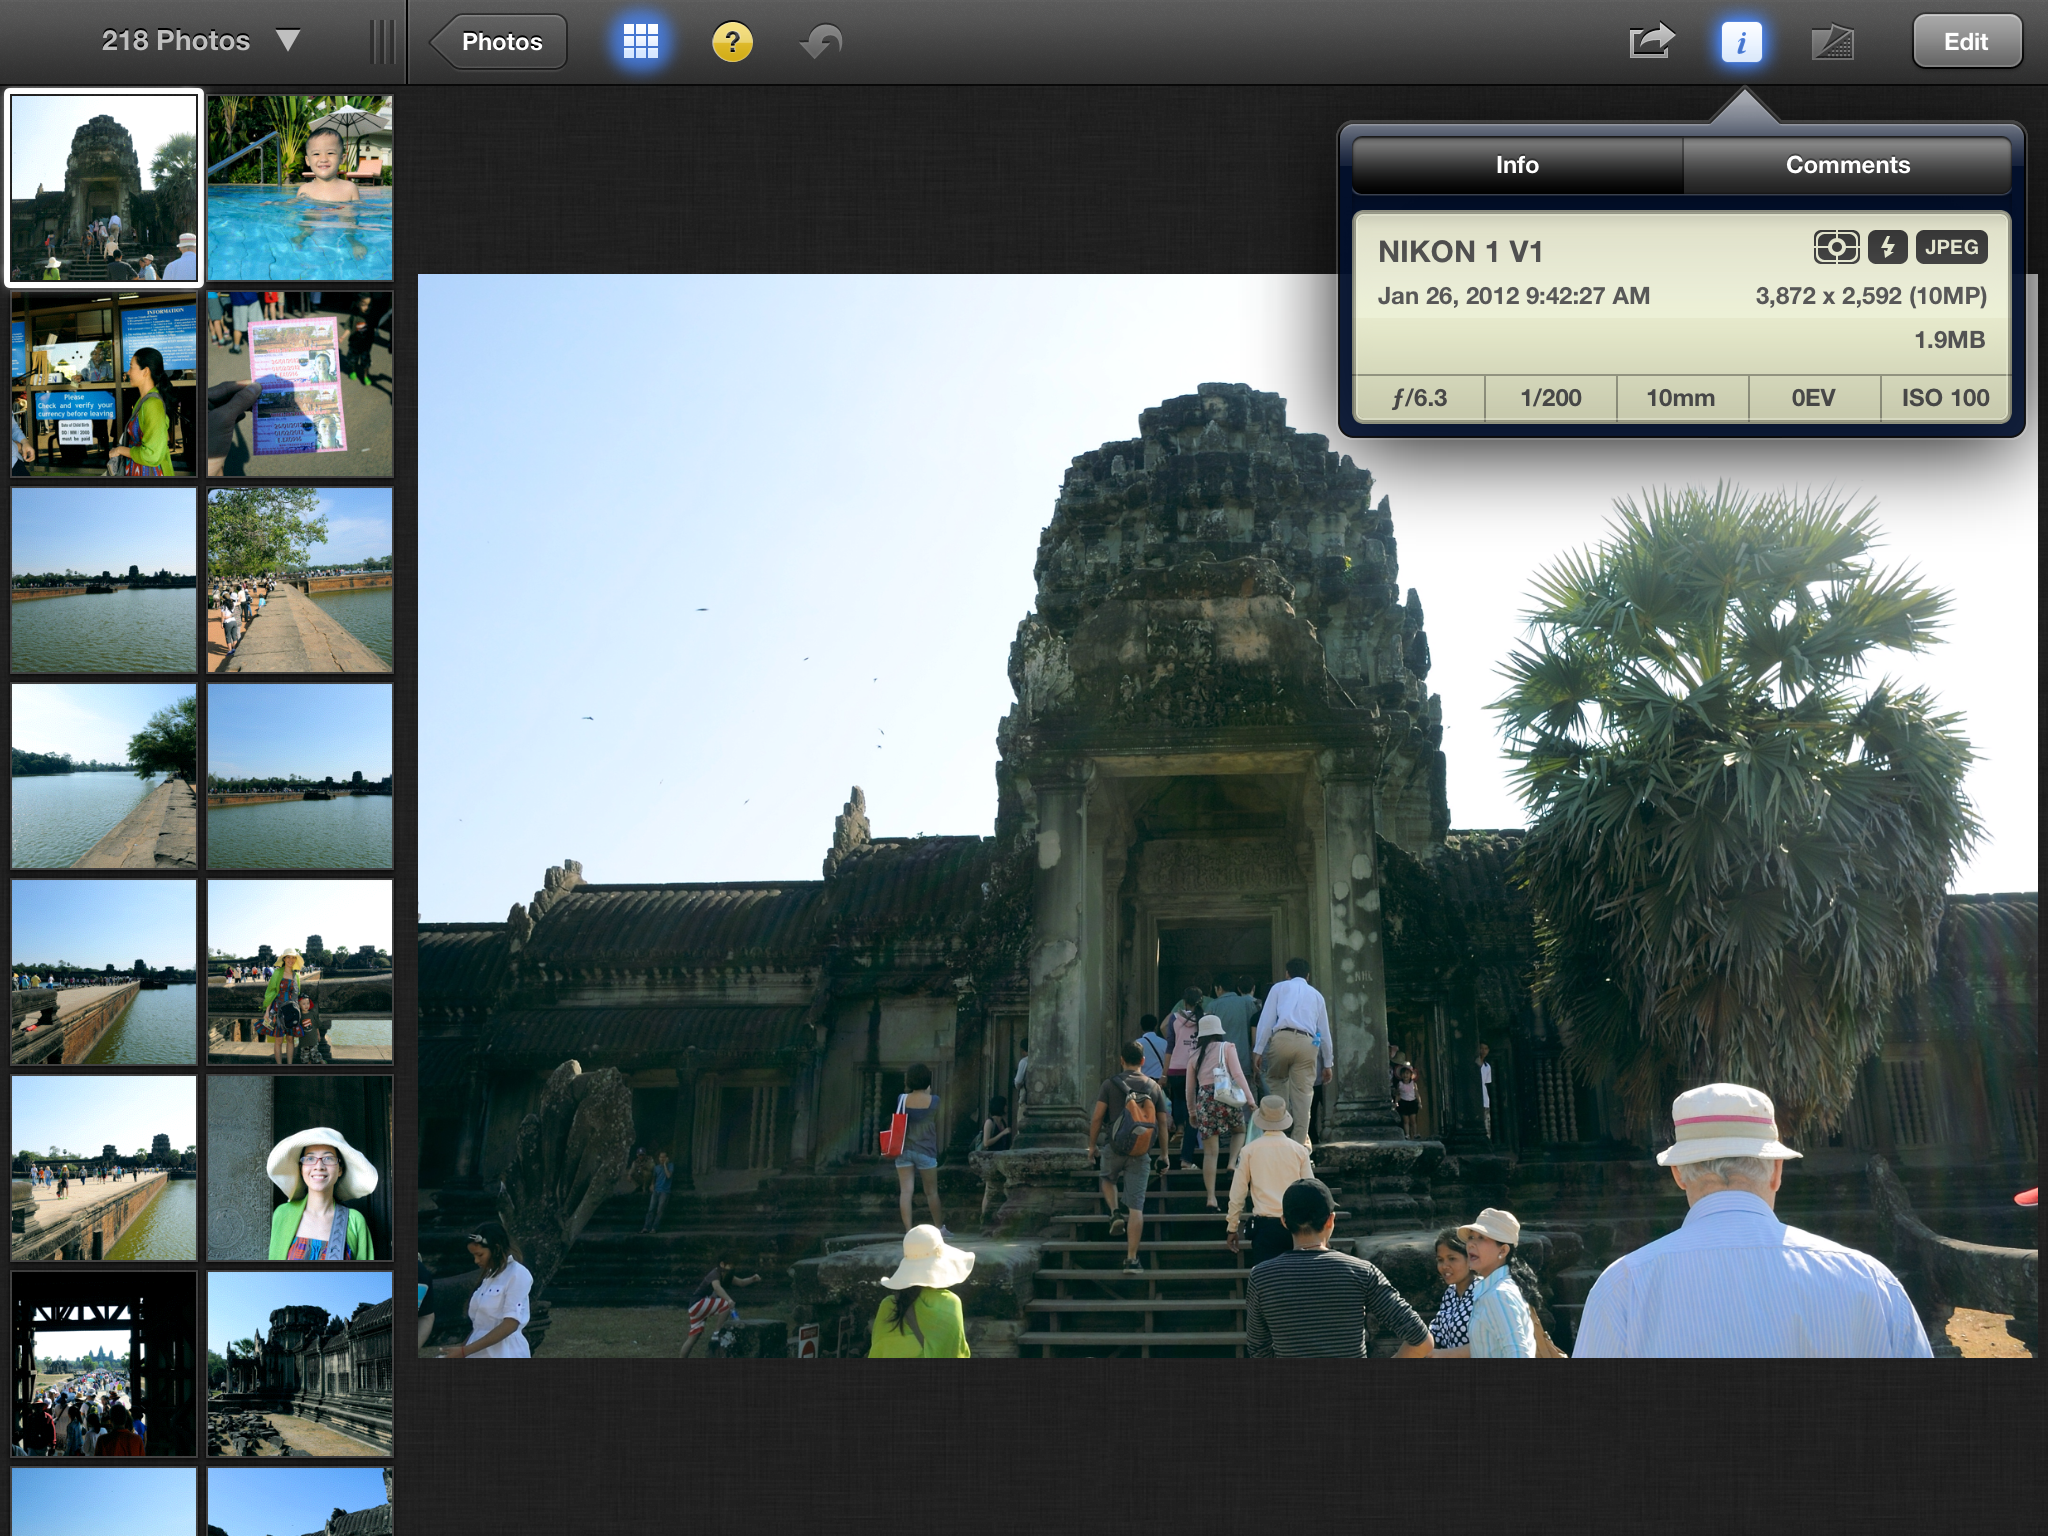Grab the thumbnail panel resize handle
Image resolution: width=2048 pixels, height=1536 pixels.
click(x=382, y=42)
